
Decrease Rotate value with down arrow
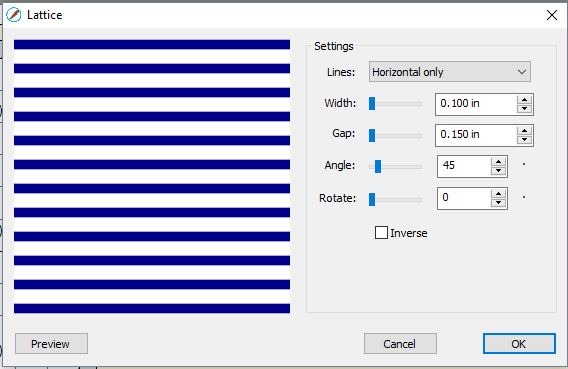498,203
